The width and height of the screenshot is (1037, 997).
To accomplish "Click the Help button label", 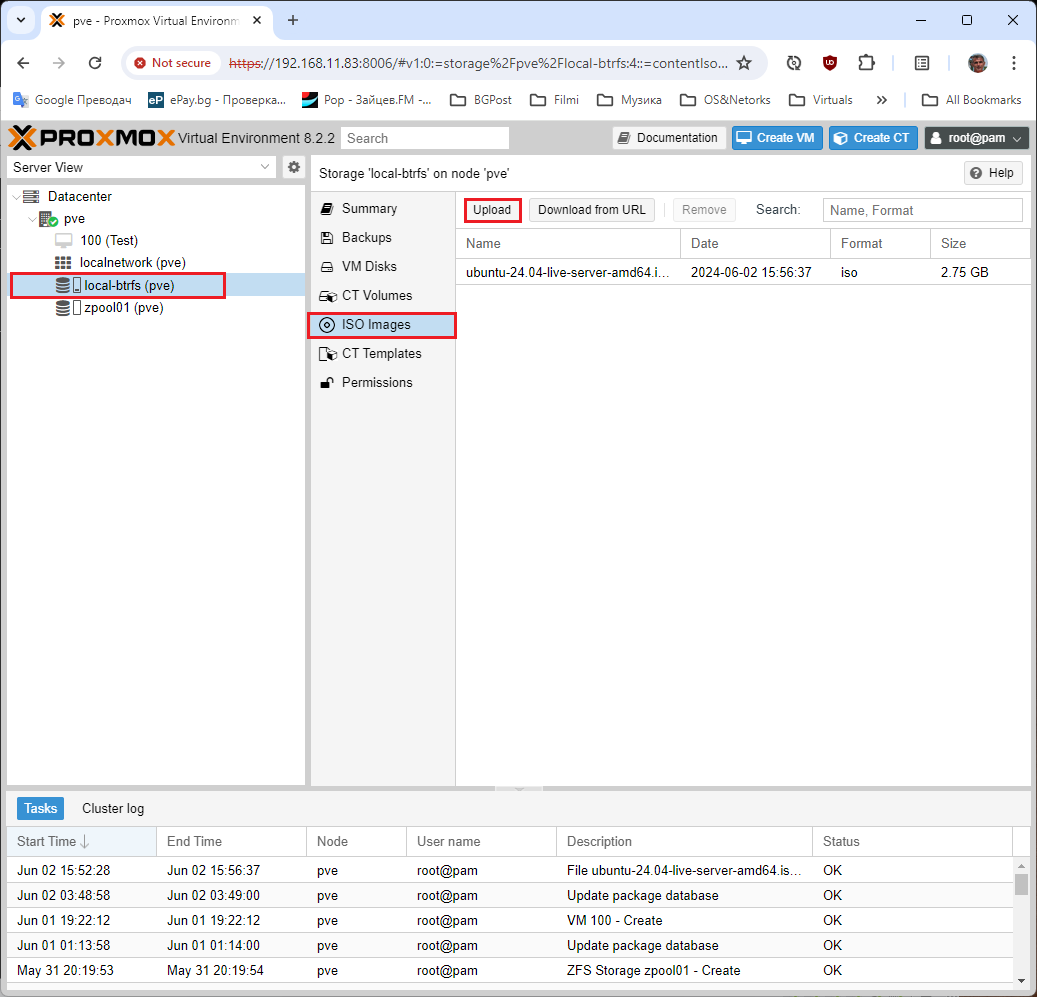I will pyautogui.click(x=1001, y=173).
